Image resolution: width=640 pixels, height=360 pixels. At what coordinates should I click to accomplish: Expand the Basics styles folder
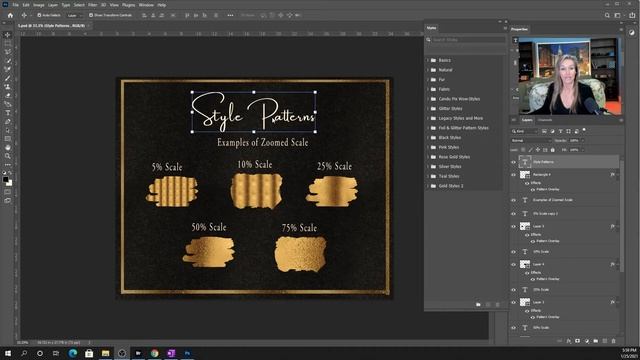428,60
